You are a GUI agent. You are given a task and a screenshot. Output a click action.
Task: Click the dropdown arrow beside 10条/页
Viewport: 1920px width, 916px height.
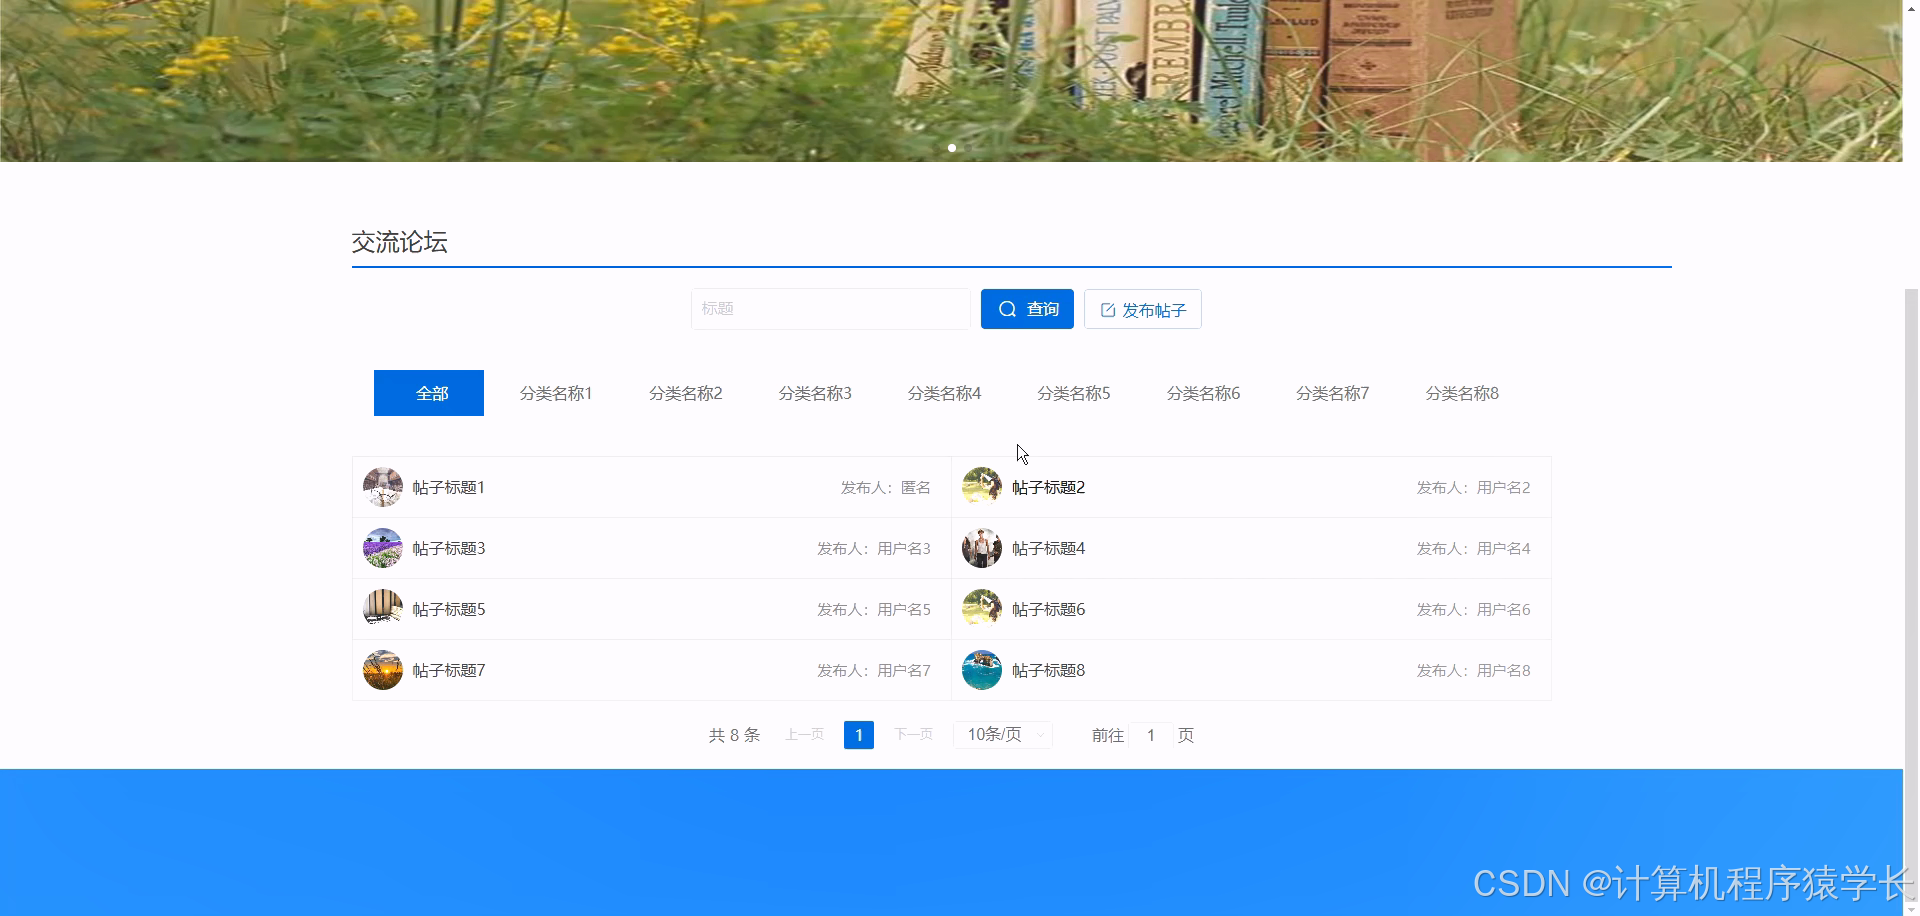point(1038,734)
